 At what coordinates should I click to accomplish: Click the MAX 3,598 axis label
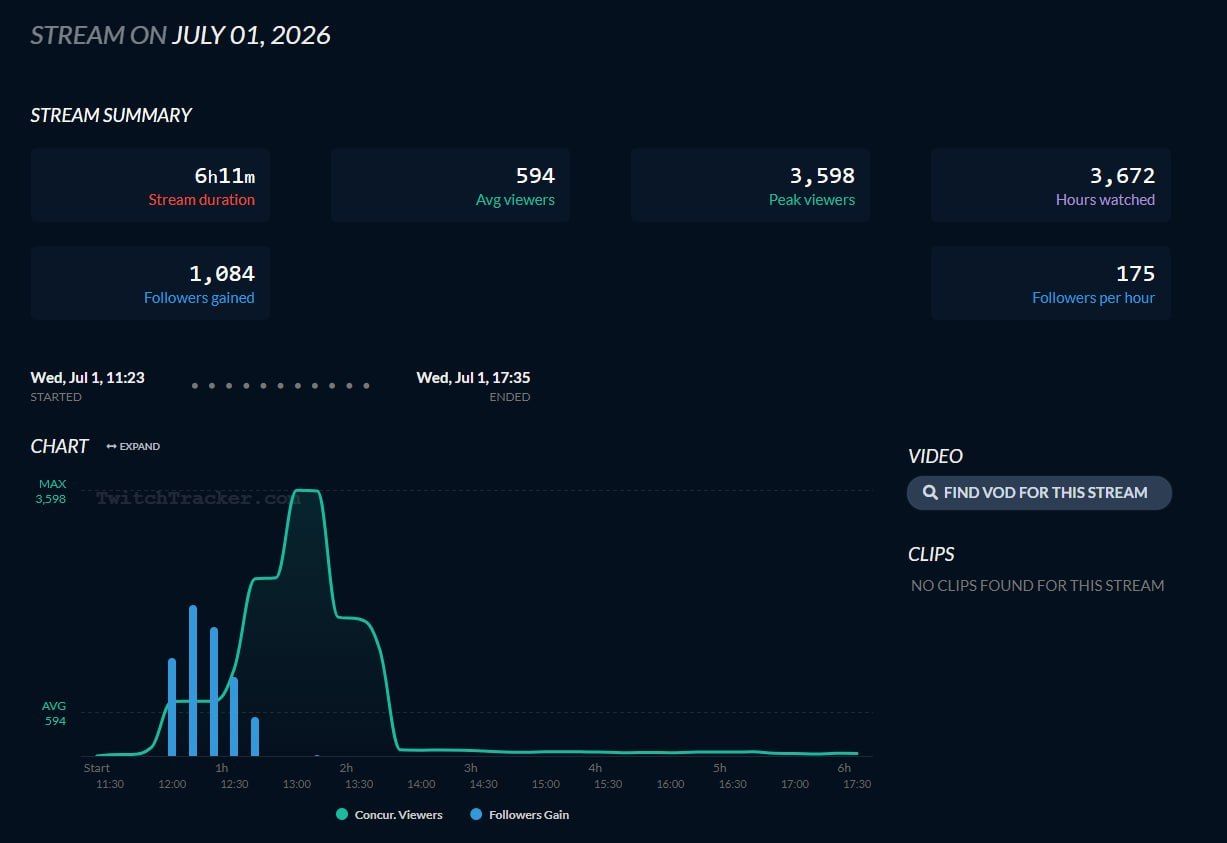(51, 491)
